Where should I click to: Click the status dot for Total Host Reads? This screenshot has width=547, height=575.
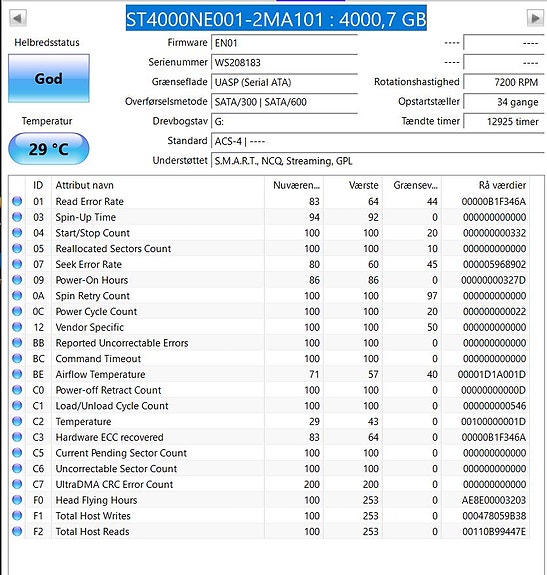[17, 531]
